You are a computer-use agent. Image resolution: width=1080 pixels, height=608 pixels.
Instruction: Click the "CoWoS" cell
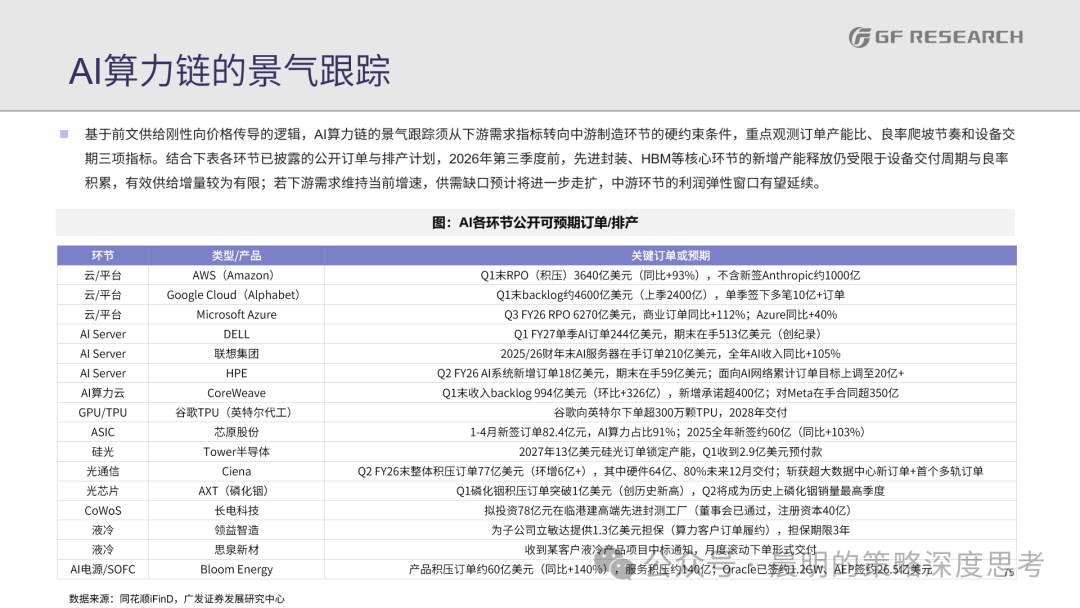tap(103, 511)
